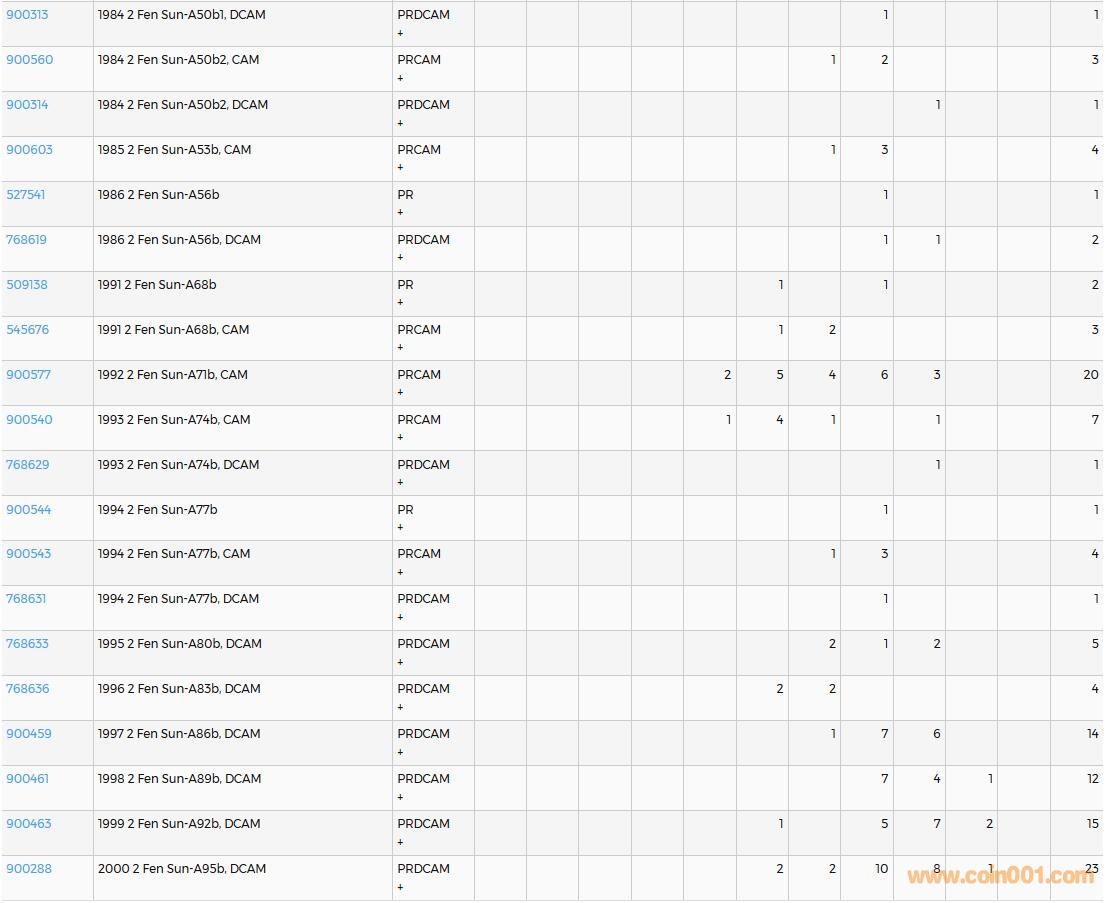
Task: Click the coin001.com watermark
Action: (x=1000, y=877)
